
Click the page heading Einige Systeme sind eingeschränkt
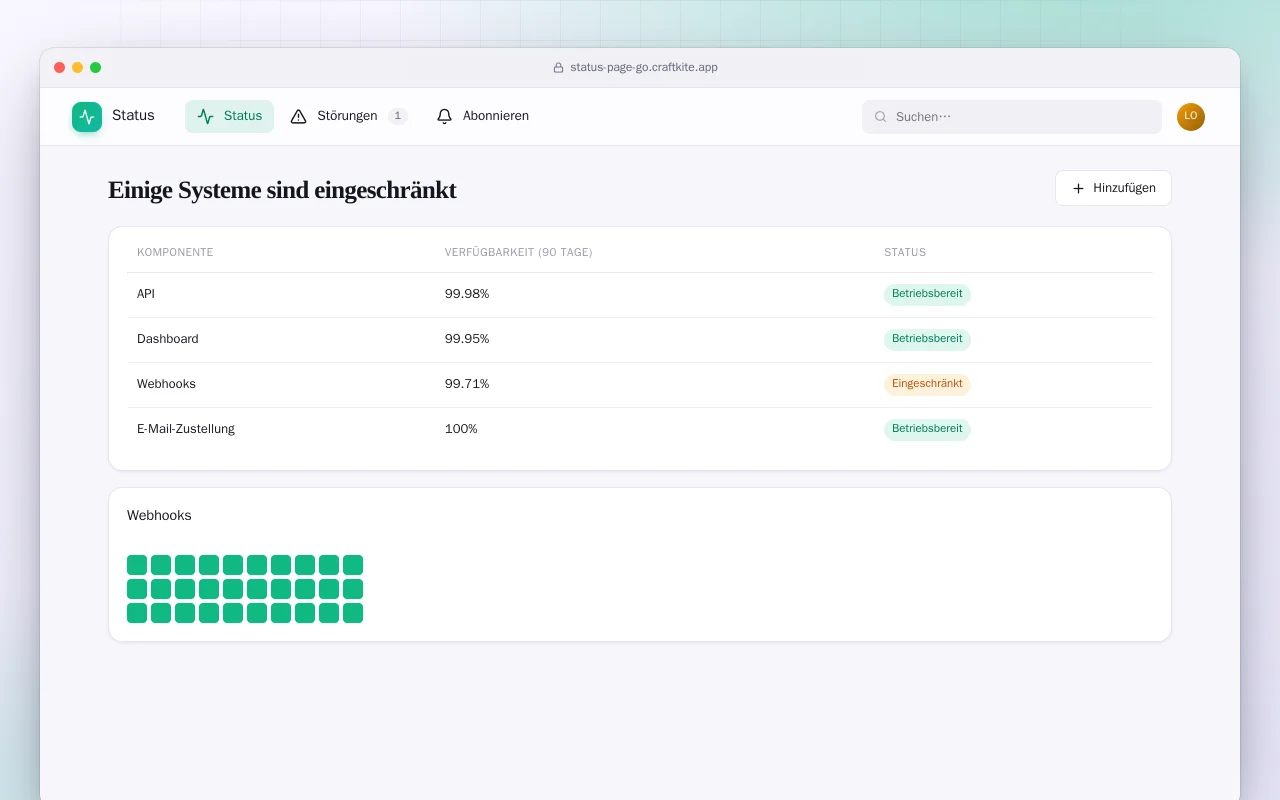[282, 190]
